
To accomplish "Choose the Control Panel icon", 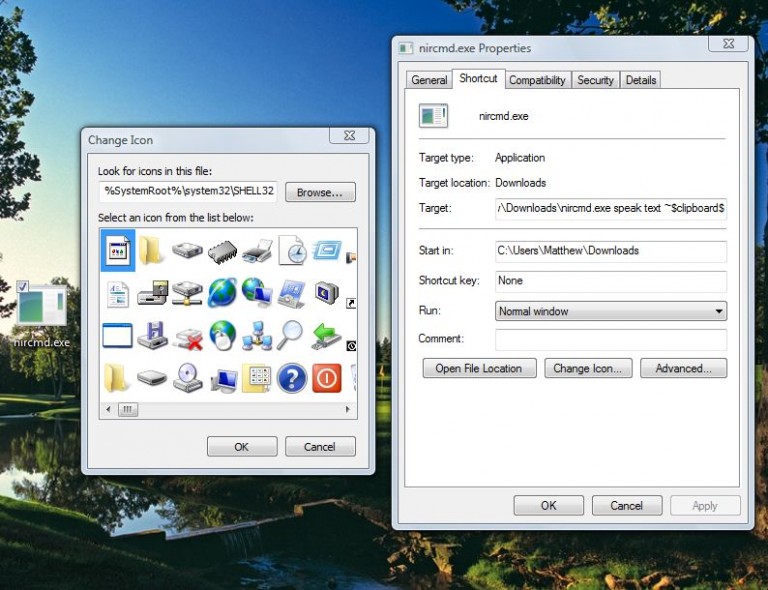I will tap(292, 294).
